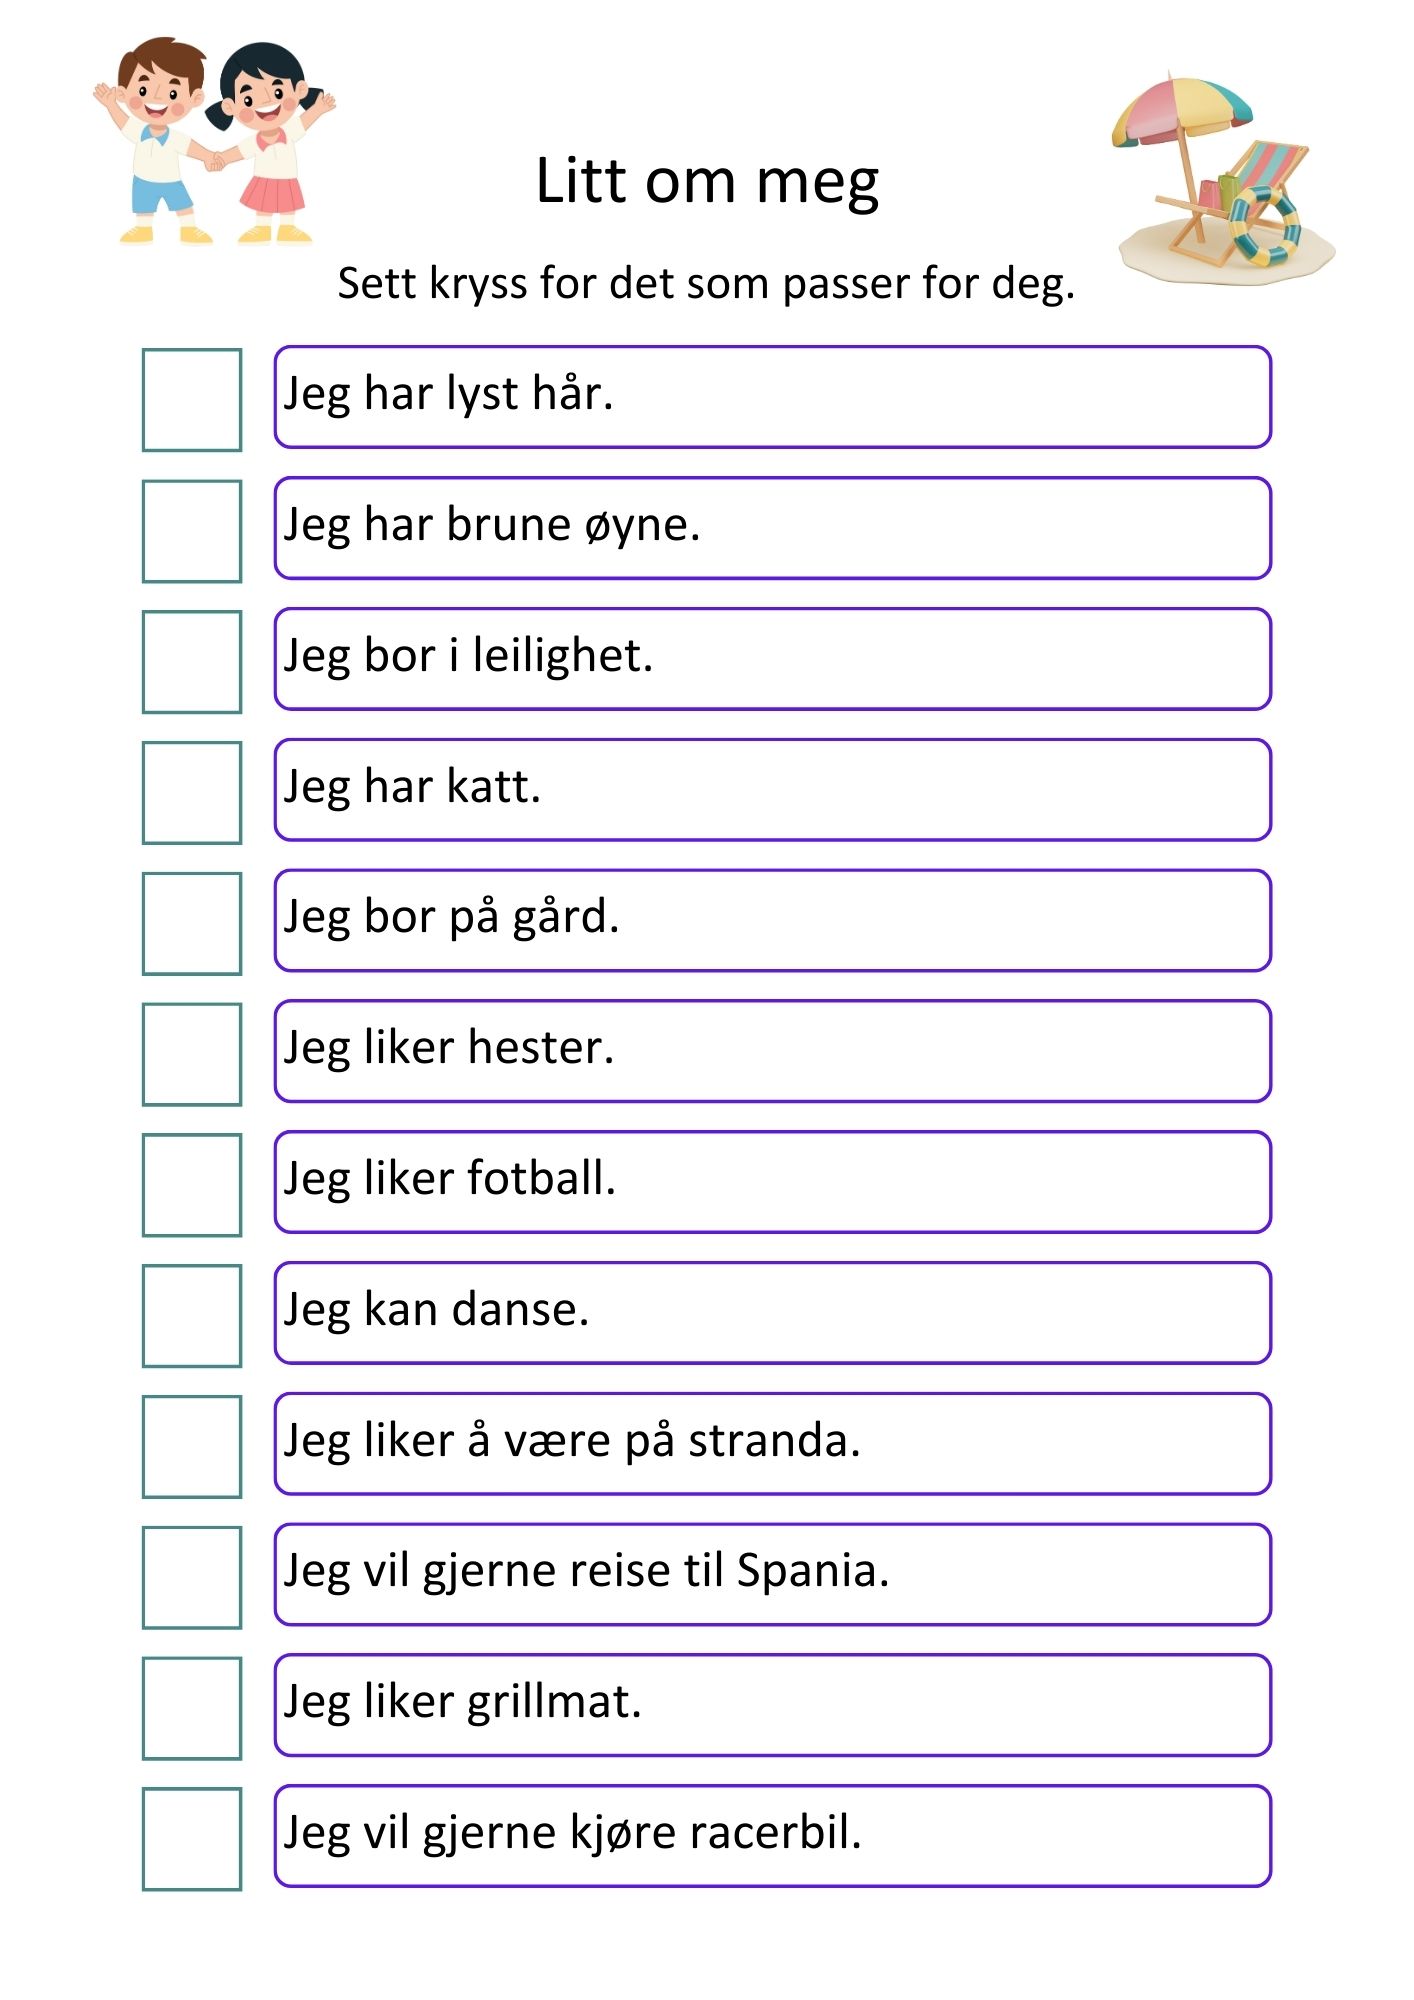Tick the "Jeg liker grillmat" checkbox
This screenshot has height=2000, width=1414.
pyautogui.click(x=192, y=1708)
